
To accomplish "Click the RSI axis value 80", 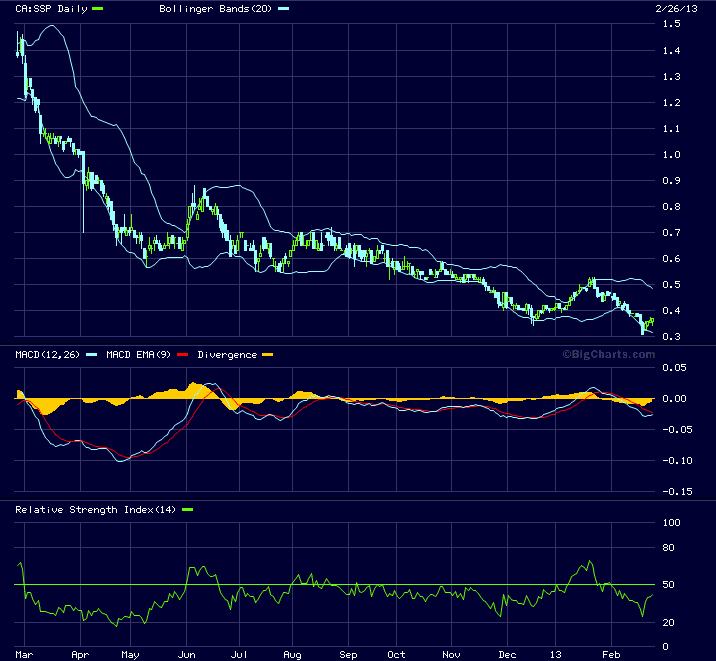I will point(668,547).
